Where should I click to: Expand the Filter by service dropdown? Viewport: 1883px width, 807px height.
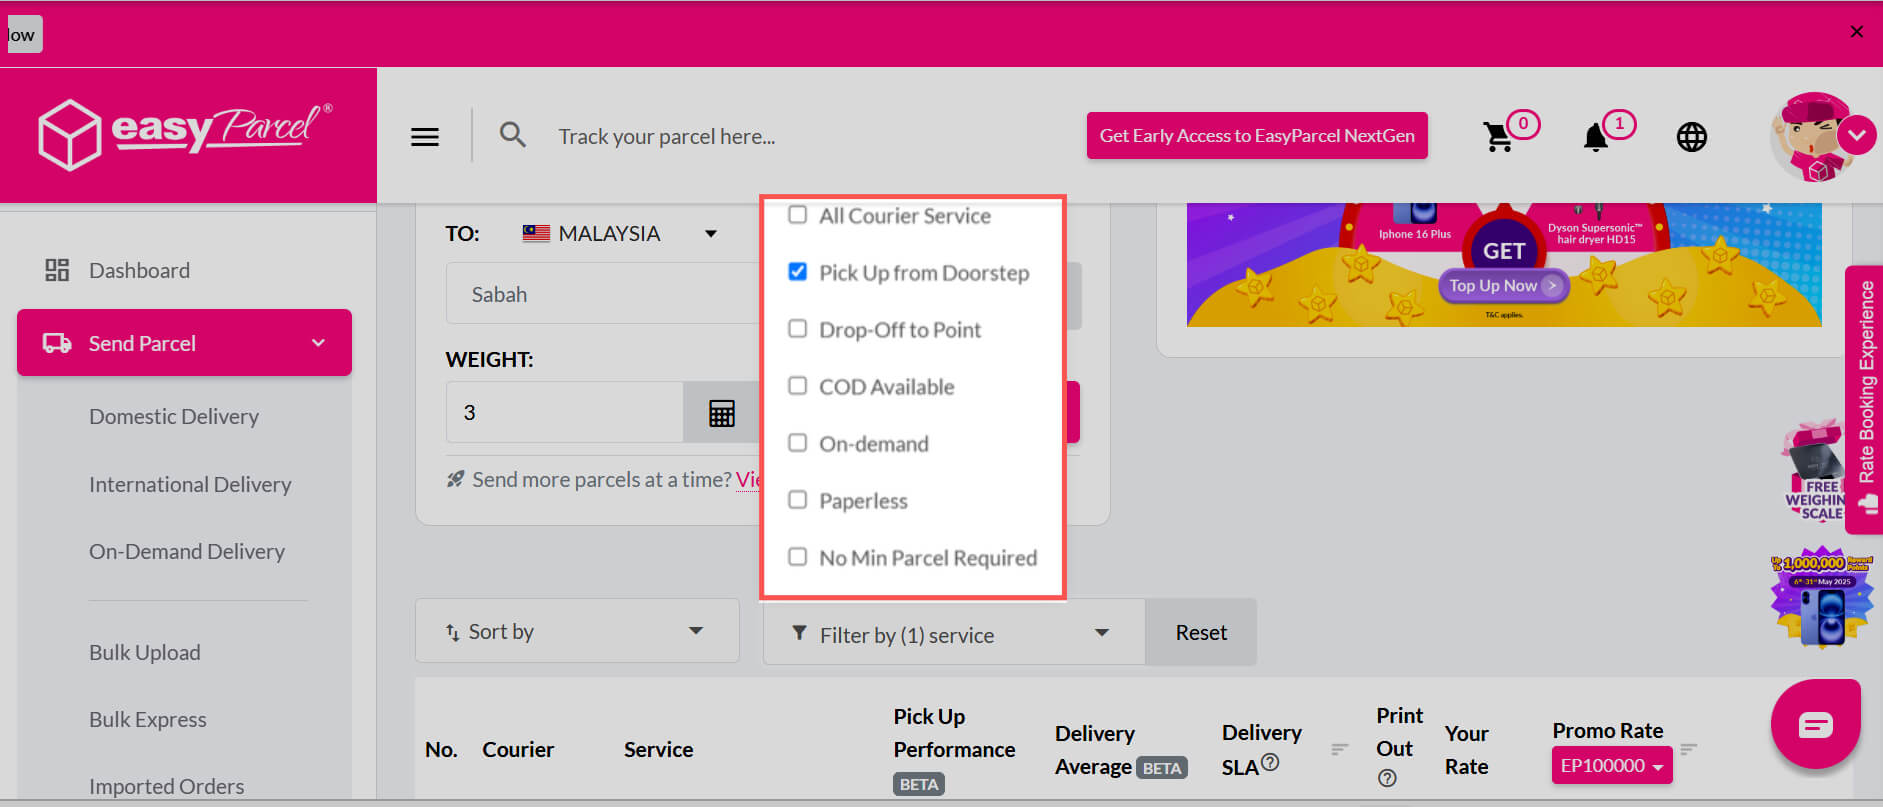coord(953,634)
